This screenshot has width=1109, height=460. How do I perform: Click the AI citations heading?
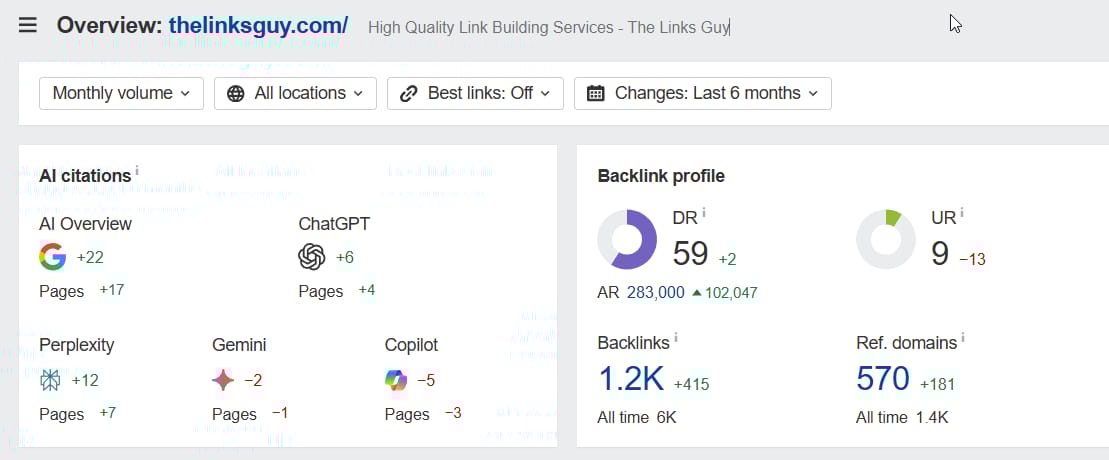coord(86,176)
